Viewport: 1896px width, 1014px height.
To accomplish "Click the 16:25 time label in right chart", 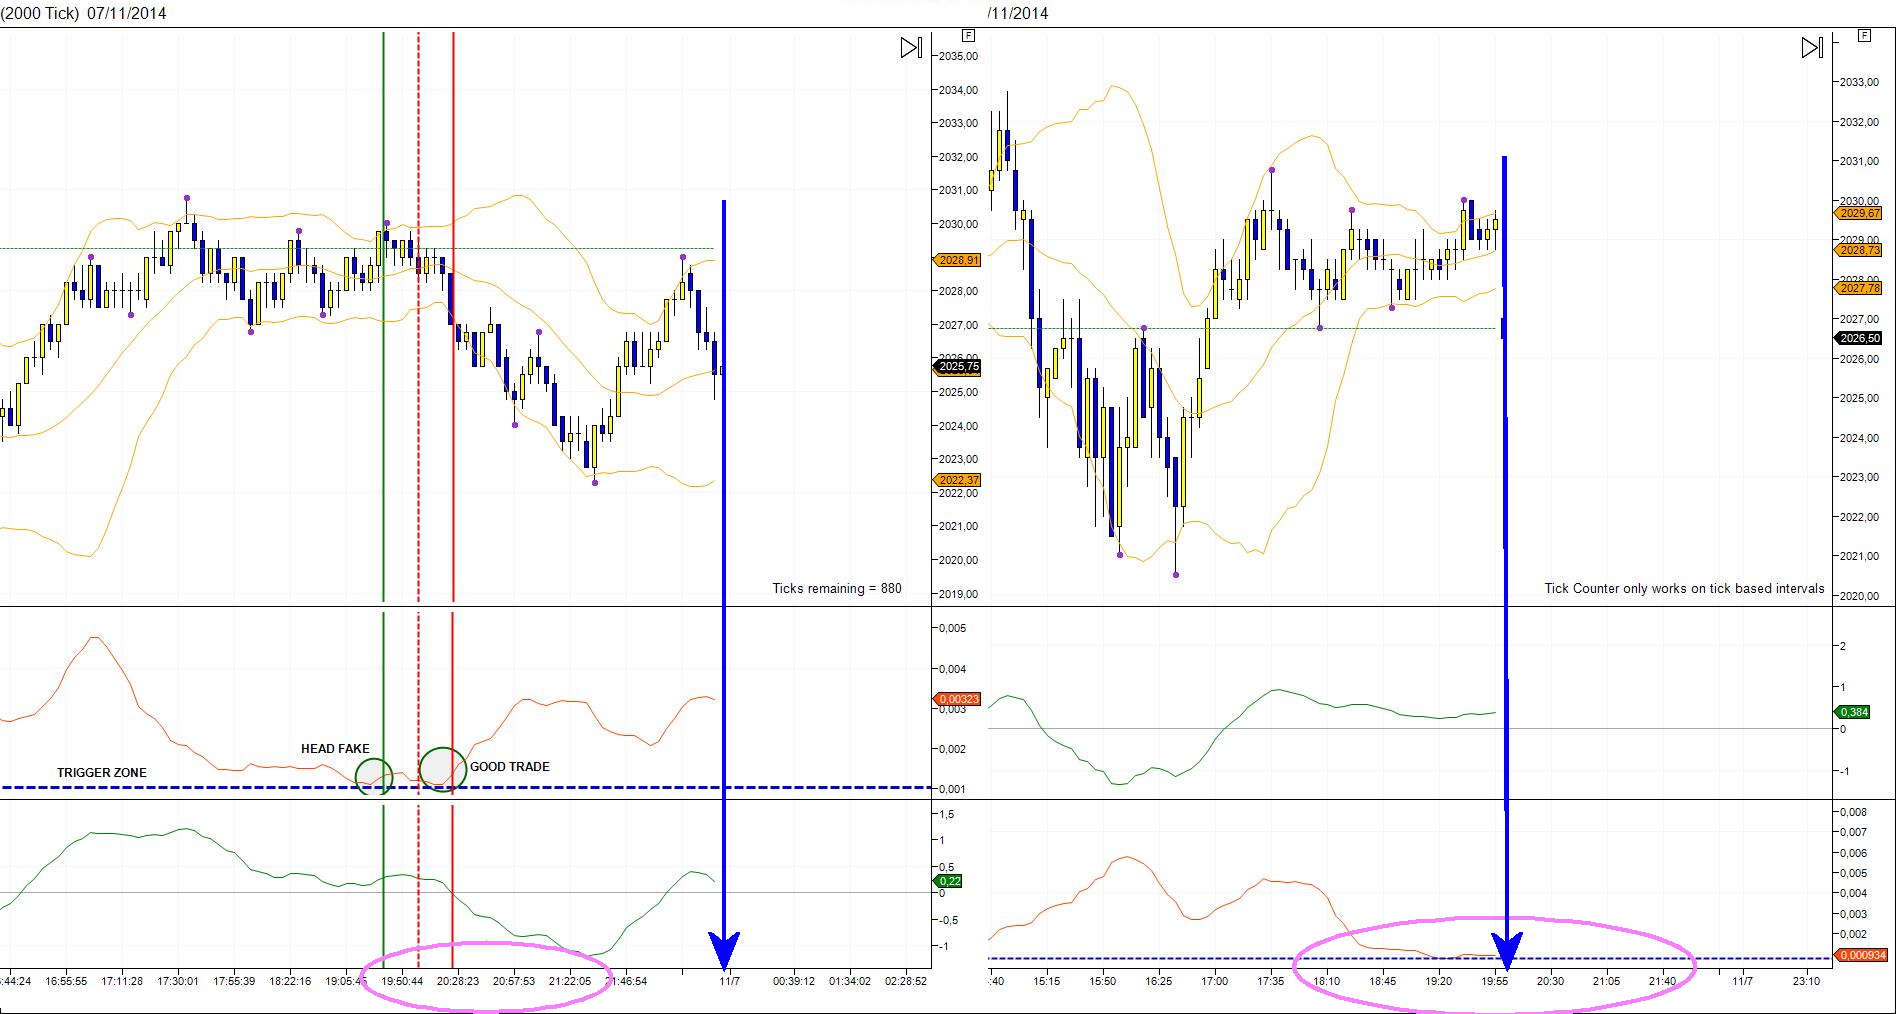I will (x=1159, y=981).
